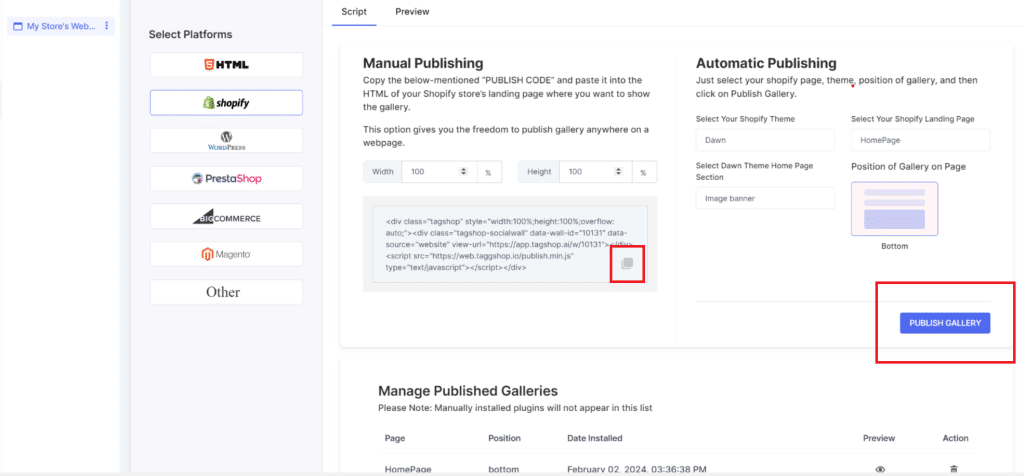Open the Script tab
This screenshot has width=1024, height=476.
pos(354,12)
